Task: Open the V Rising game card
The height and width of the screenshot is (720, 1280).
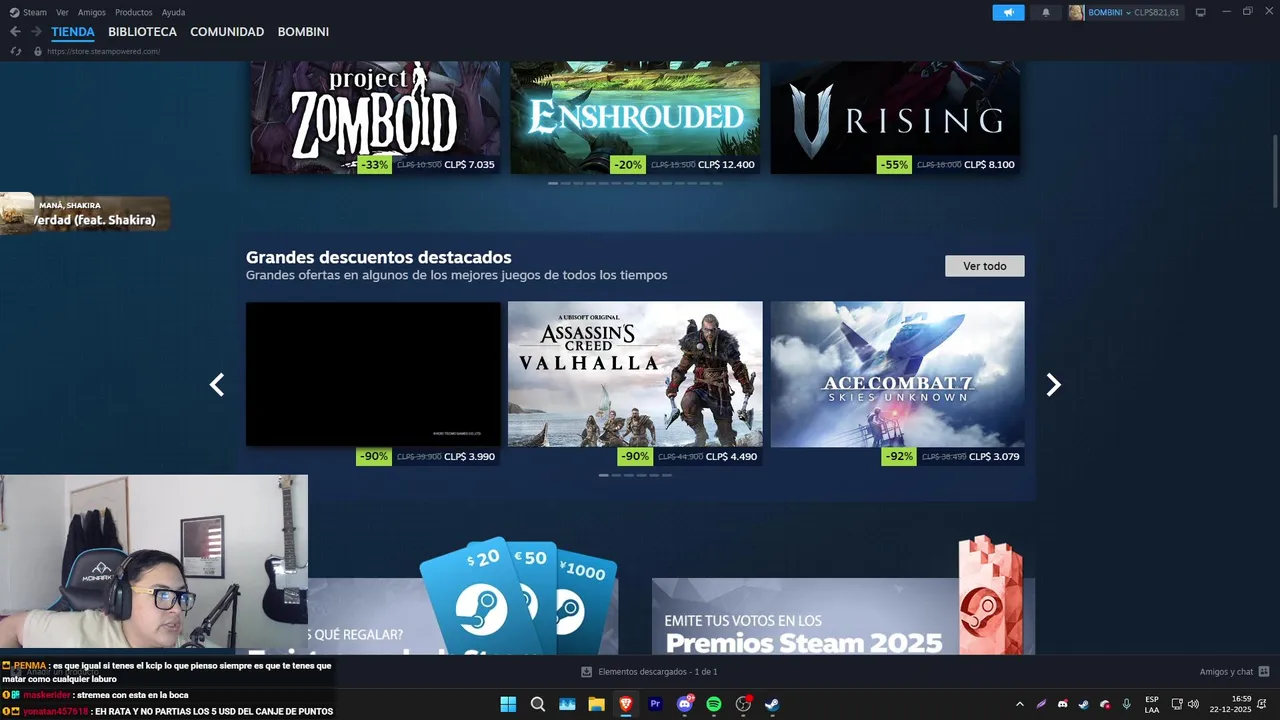Action: click(895, 118)
